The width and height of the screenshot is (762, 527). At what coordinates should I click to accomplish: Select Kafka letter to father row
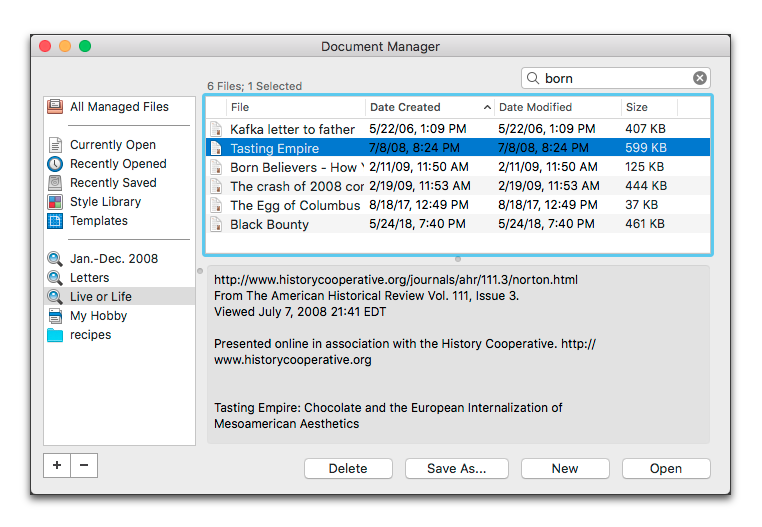(458, 129)
